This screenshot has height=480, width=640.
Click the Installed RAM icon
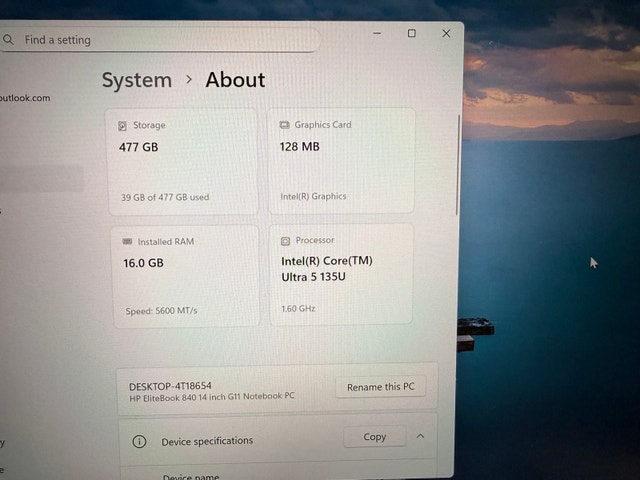[x=127, y=242]
